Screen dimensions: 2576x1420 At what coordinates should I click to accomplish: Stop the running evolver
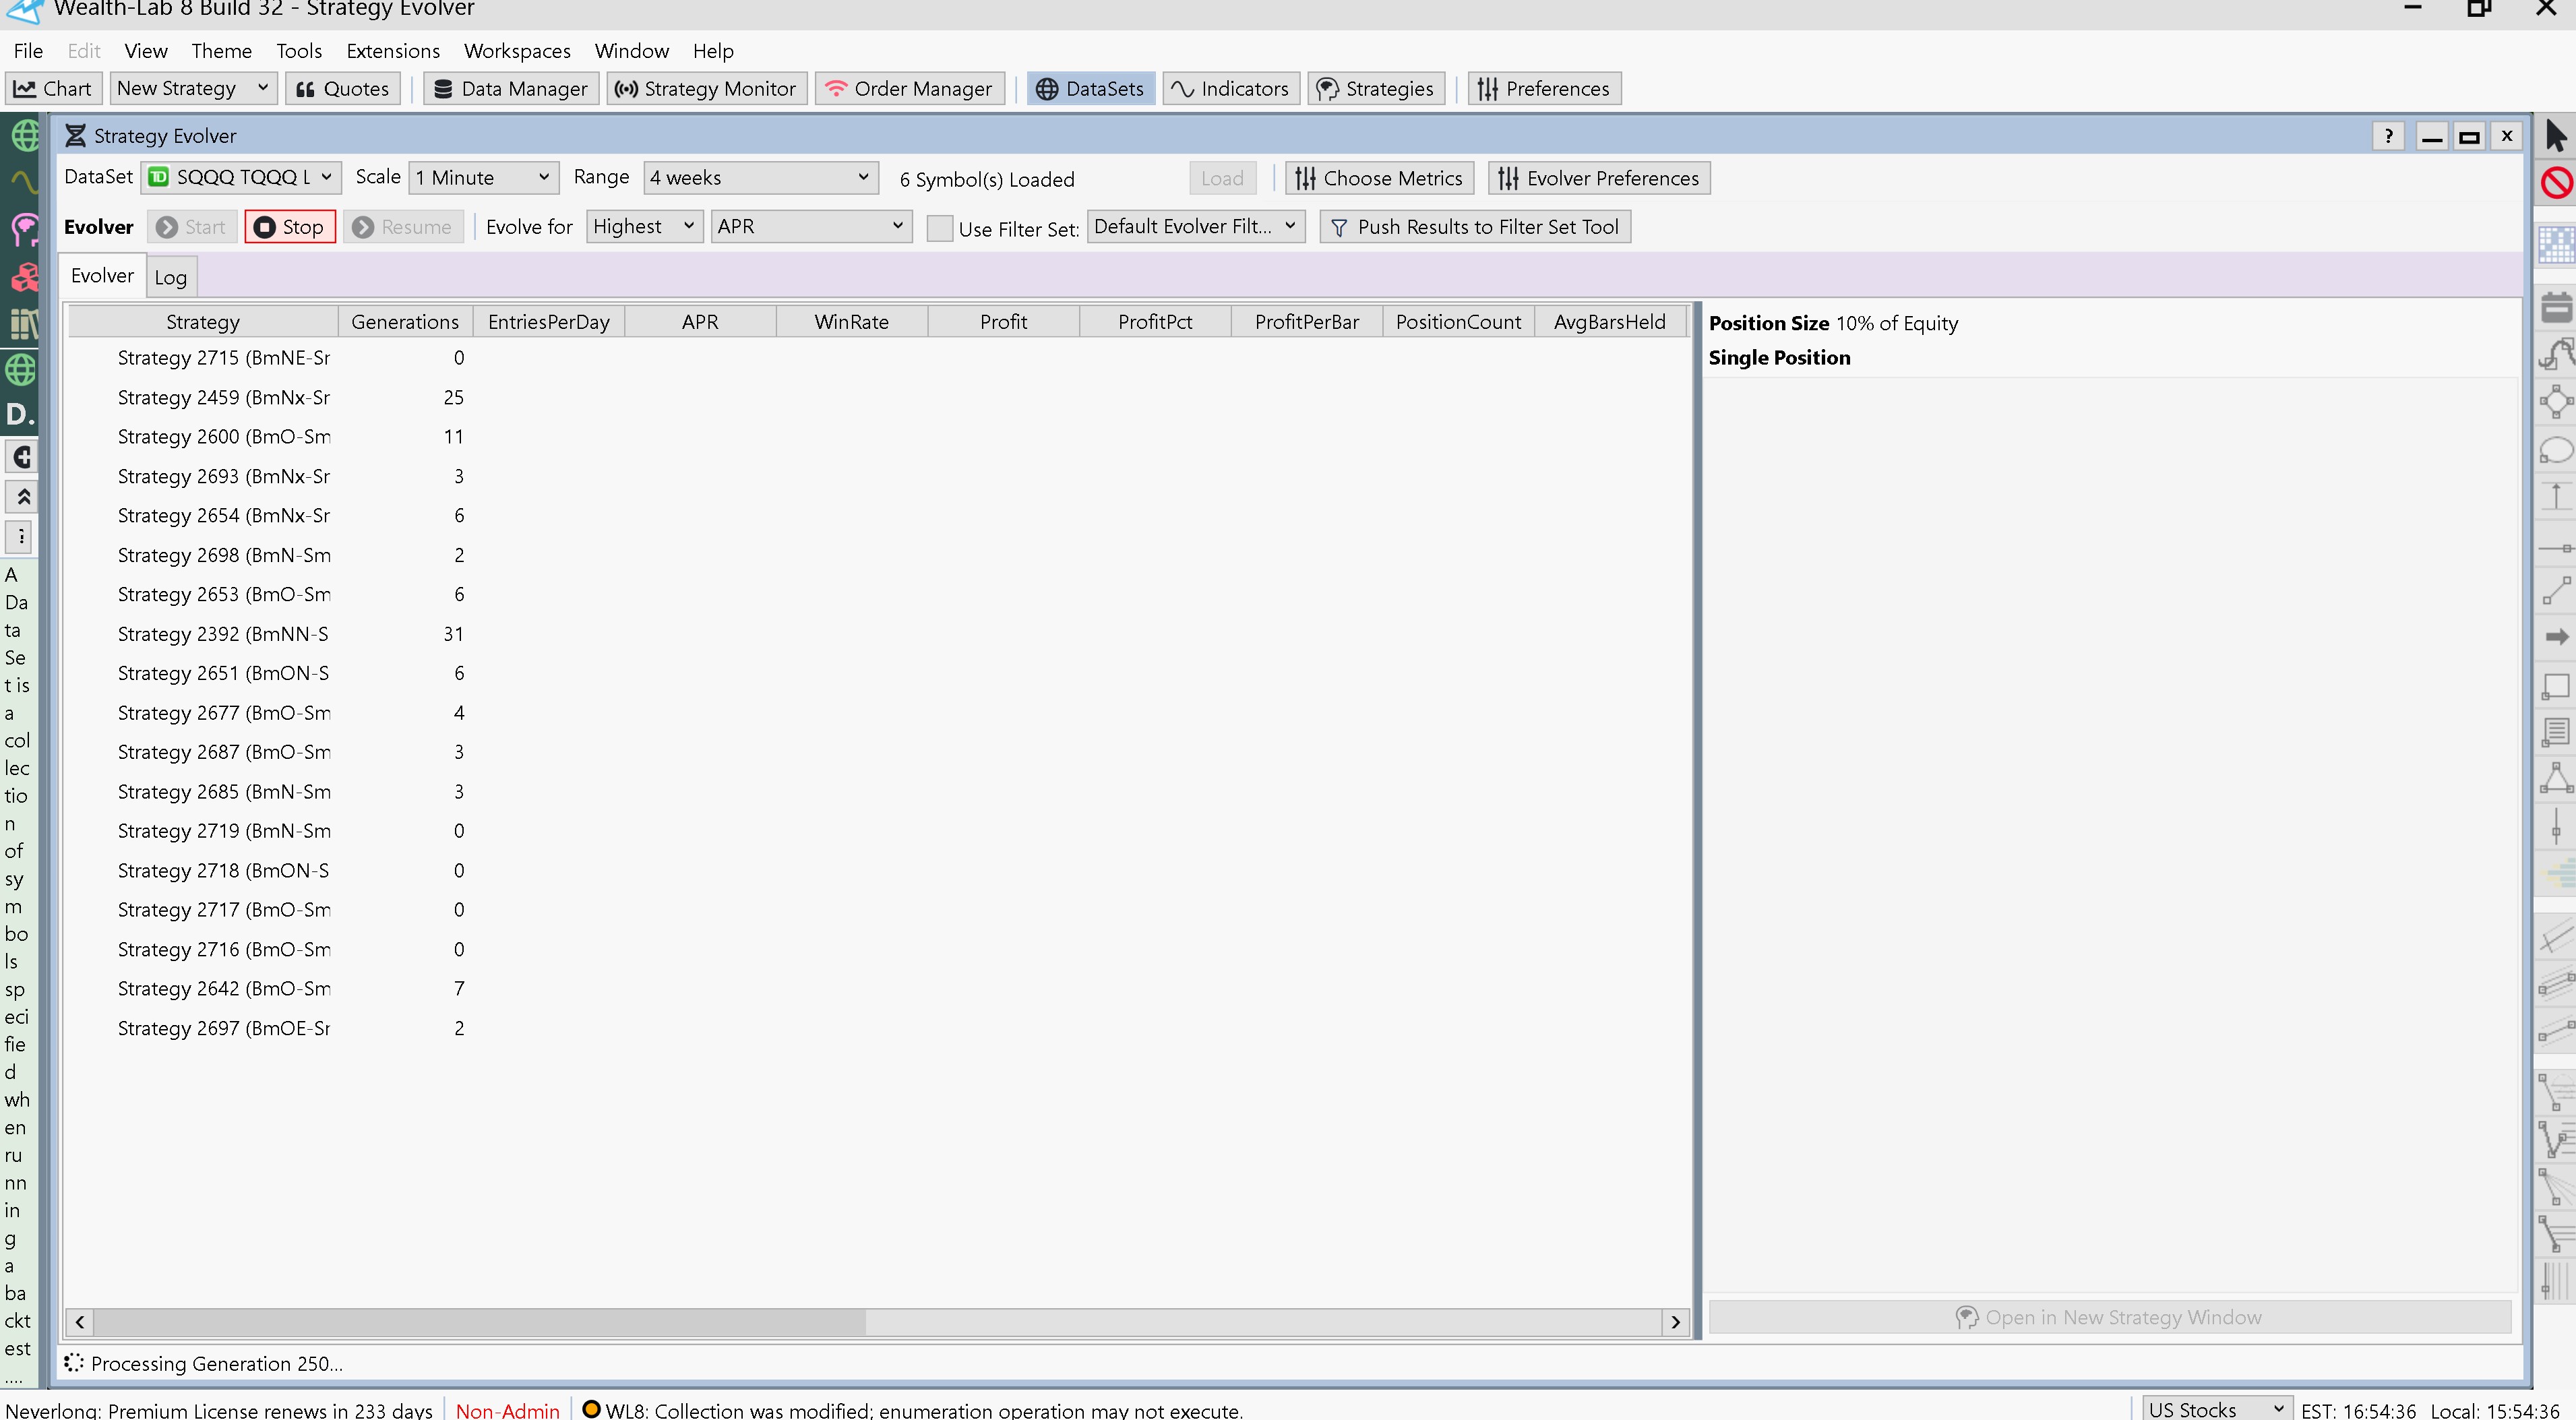pos(289,227)
